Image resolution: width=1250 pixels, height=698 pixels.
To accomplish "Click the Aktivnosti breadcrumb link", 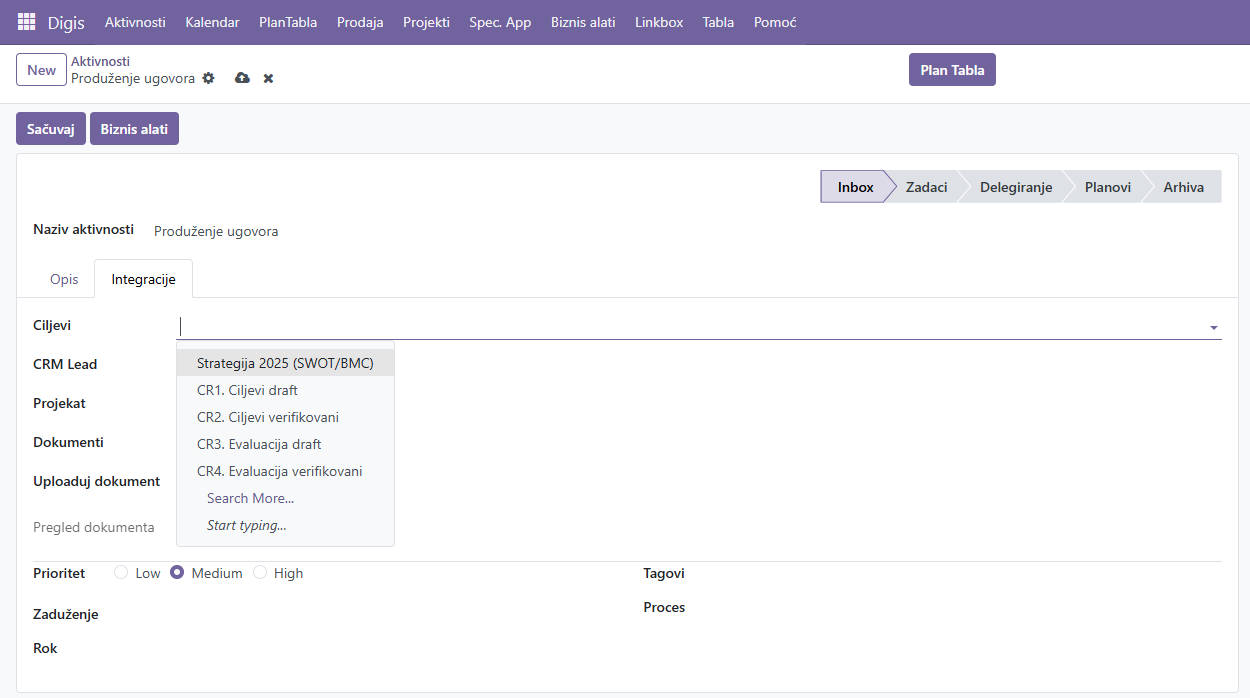I will 100,61.
